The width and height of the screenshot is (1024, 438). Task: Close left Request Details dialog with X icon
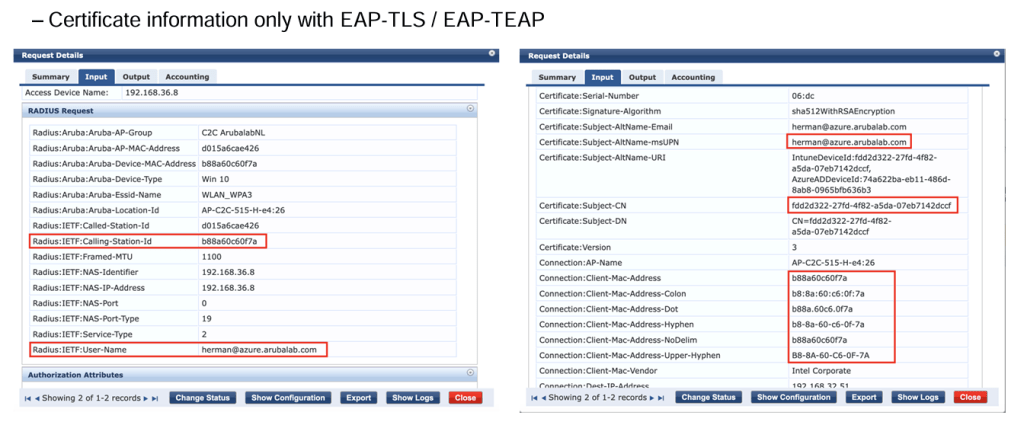point(492,54)
